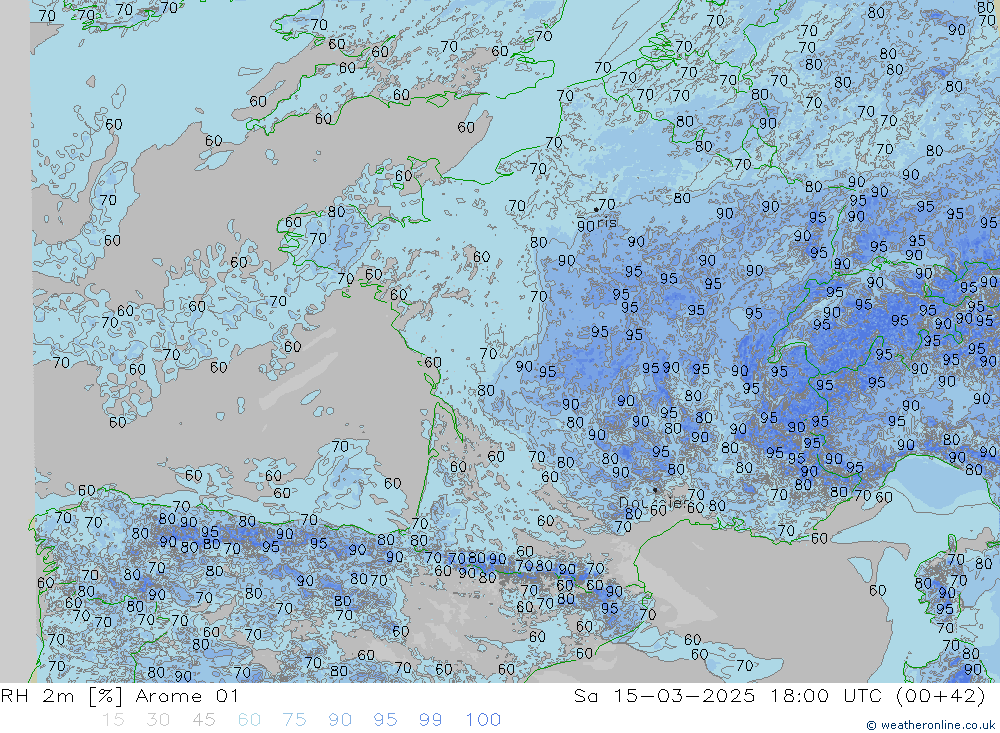Screen dimensions: 1000x733
Task: Click the '(00+42)' forecast offset label
Action: [941, 695]
